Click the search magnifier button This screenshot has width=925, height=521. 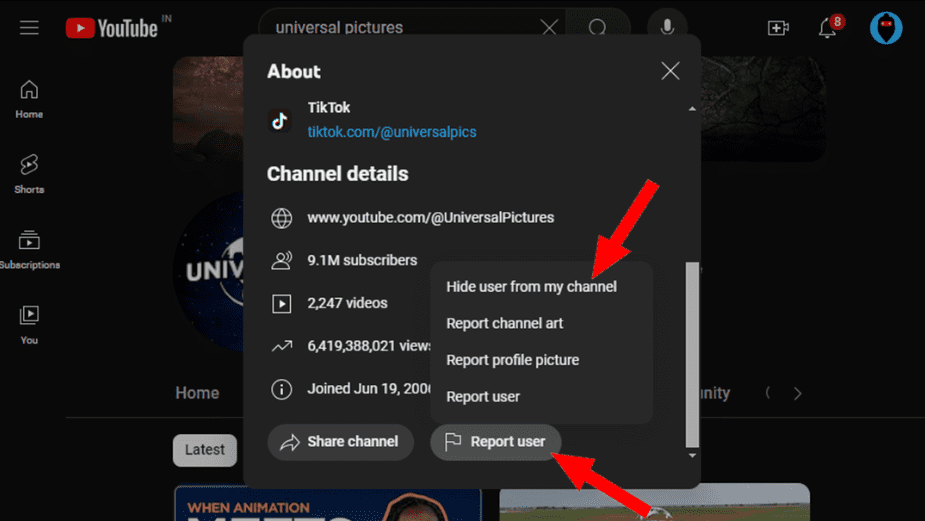(x=597, y=27)
